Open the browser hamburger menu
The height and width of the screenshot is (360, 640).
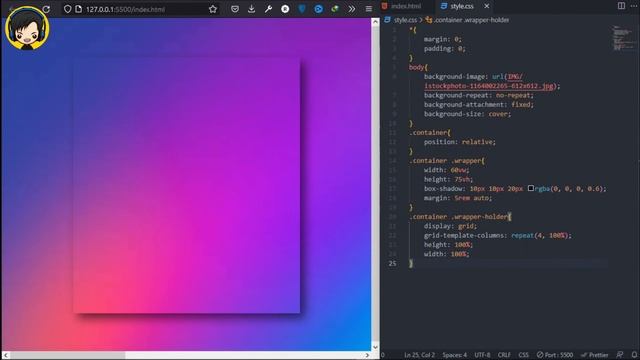(369, 9)
